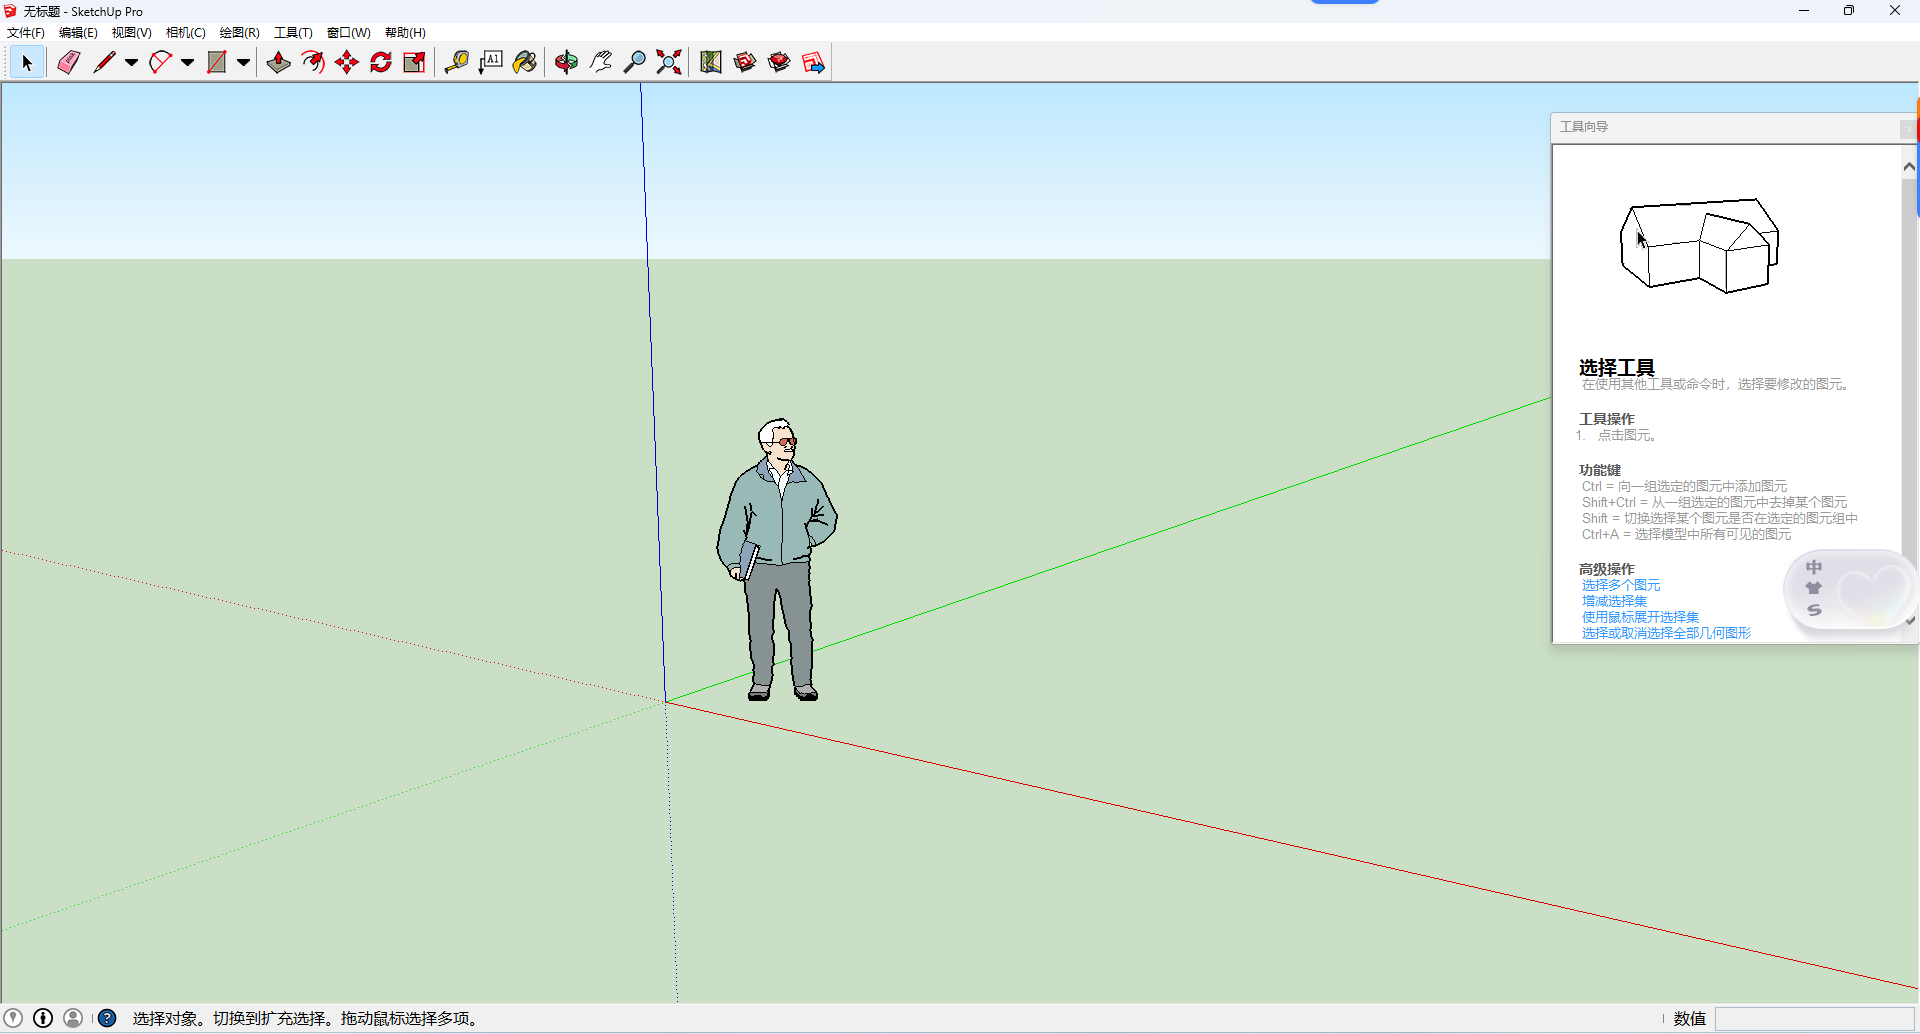This screenshot has width=1920, height=1034.
Task: Activate the Push/Pull tool
Action: point(278,61)
